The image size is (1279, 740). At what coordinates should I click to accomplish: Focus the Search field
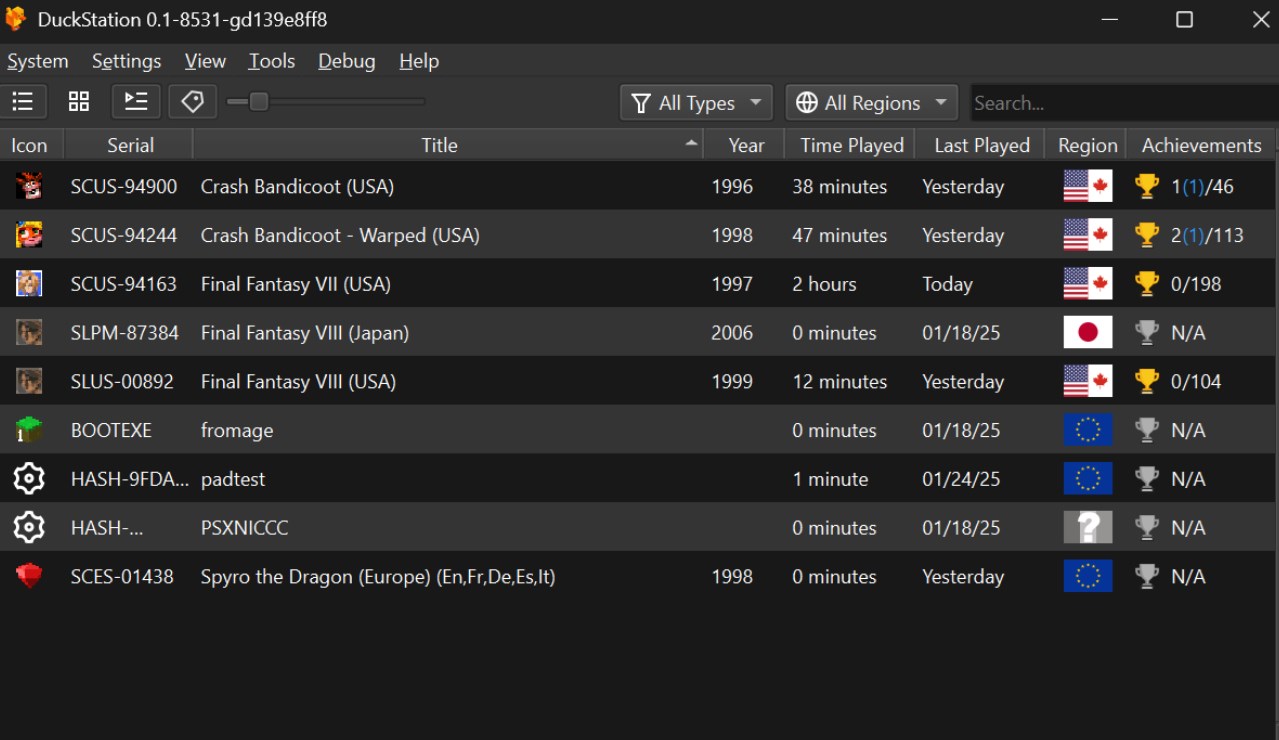pyautogui.click(x=1124, y=103)
